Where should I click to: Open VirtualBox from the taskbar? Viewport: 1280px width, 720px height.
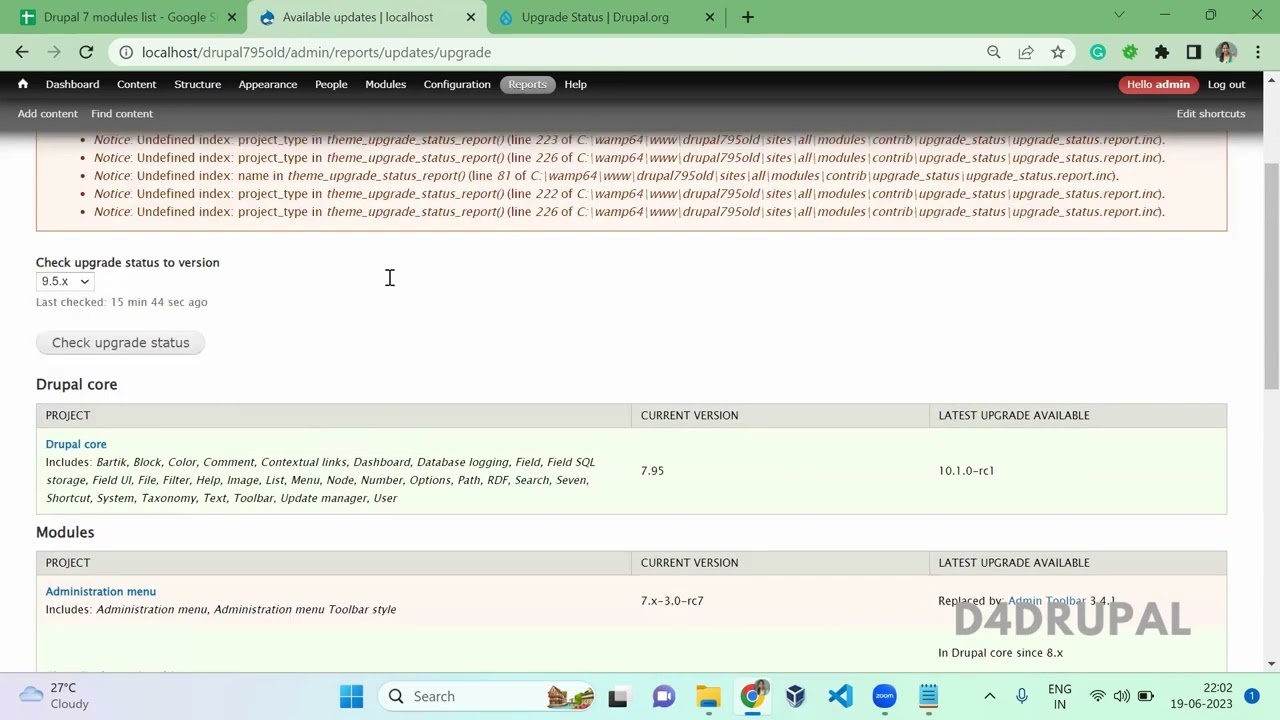[x=796, y=696]
